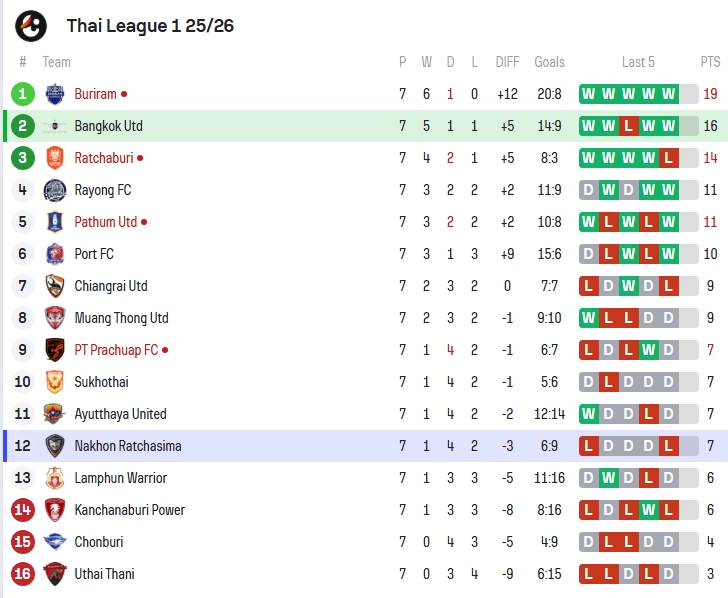Viewport: 728px width, 598px height.
Task: Click the Chiangrai Utd club crest
Action: 54,286
